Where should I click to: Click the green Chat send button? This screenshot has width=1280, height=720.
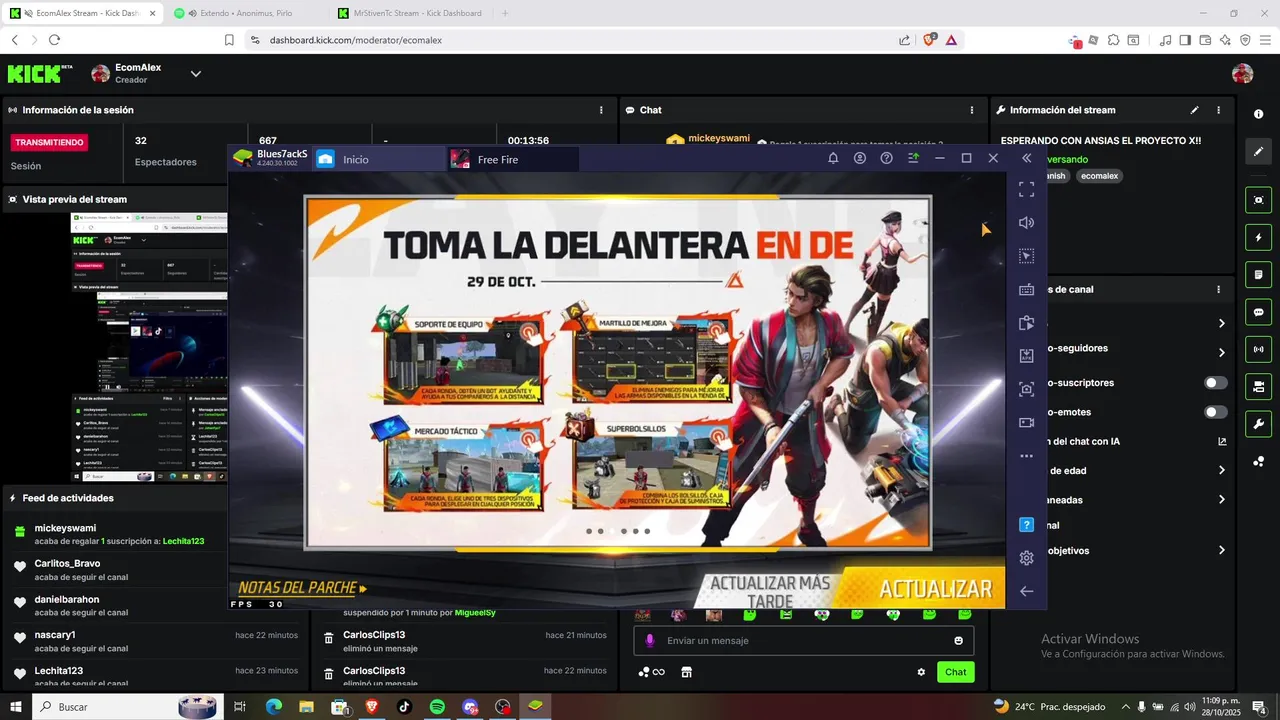click(956, 672)
